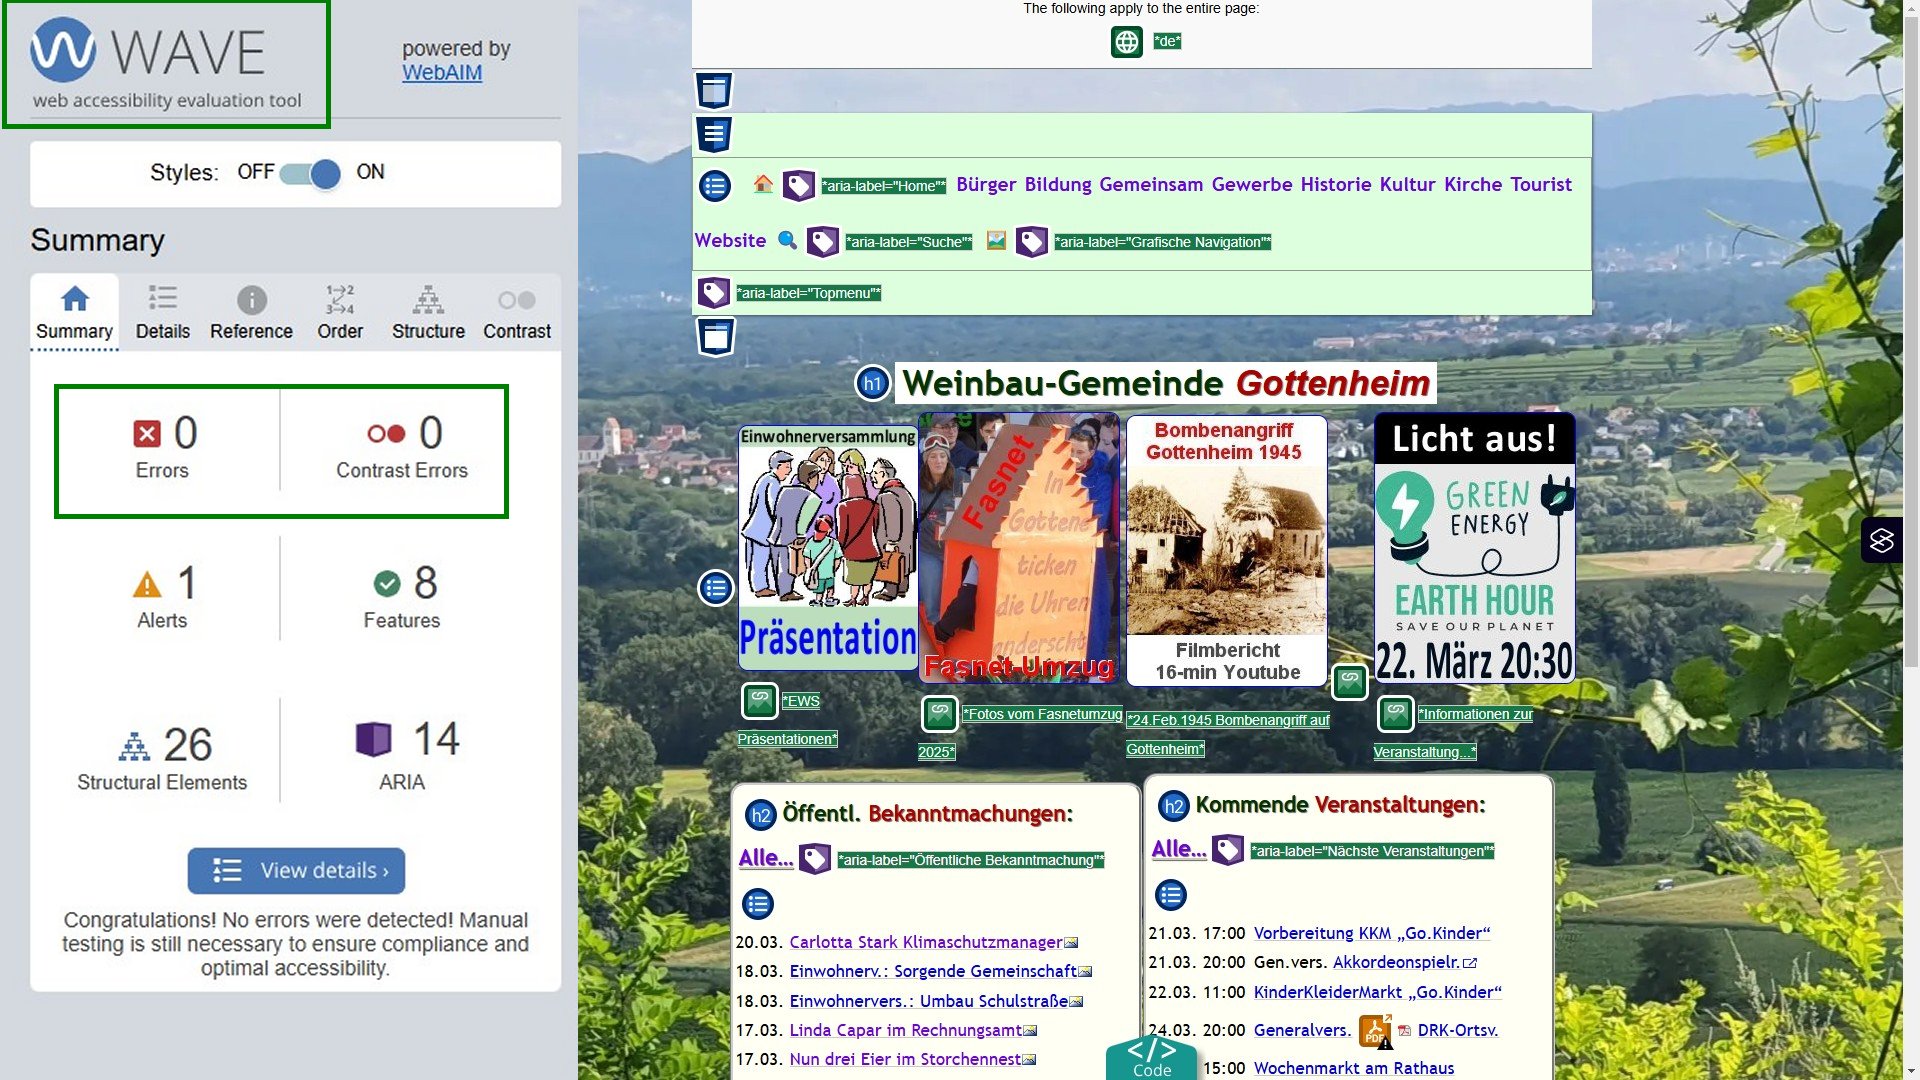Viewport: 1920px width, 1080px height.
Task: Click the Home house icon
Action: coord(763,185)
